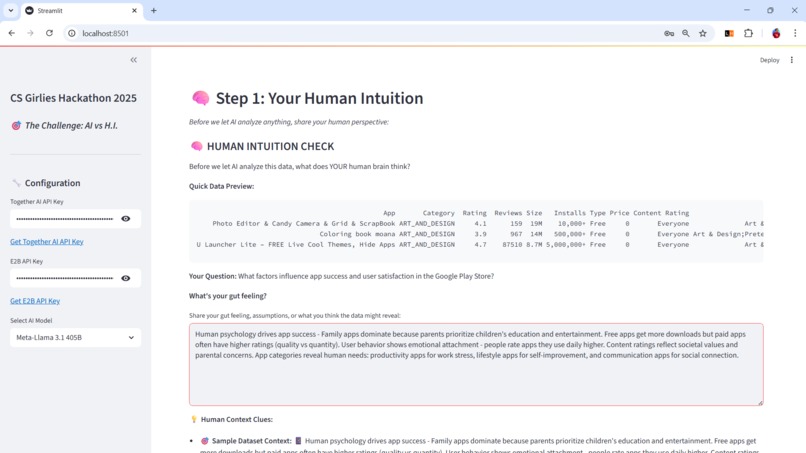Viewport: 806px width, 453px height.
Task: Open the password manager key icon
Action: 669,33
